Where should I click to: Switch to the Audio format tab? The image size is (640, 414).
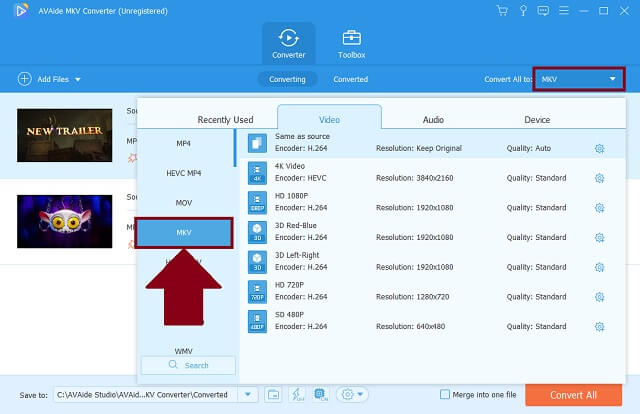tap(433, 120)
